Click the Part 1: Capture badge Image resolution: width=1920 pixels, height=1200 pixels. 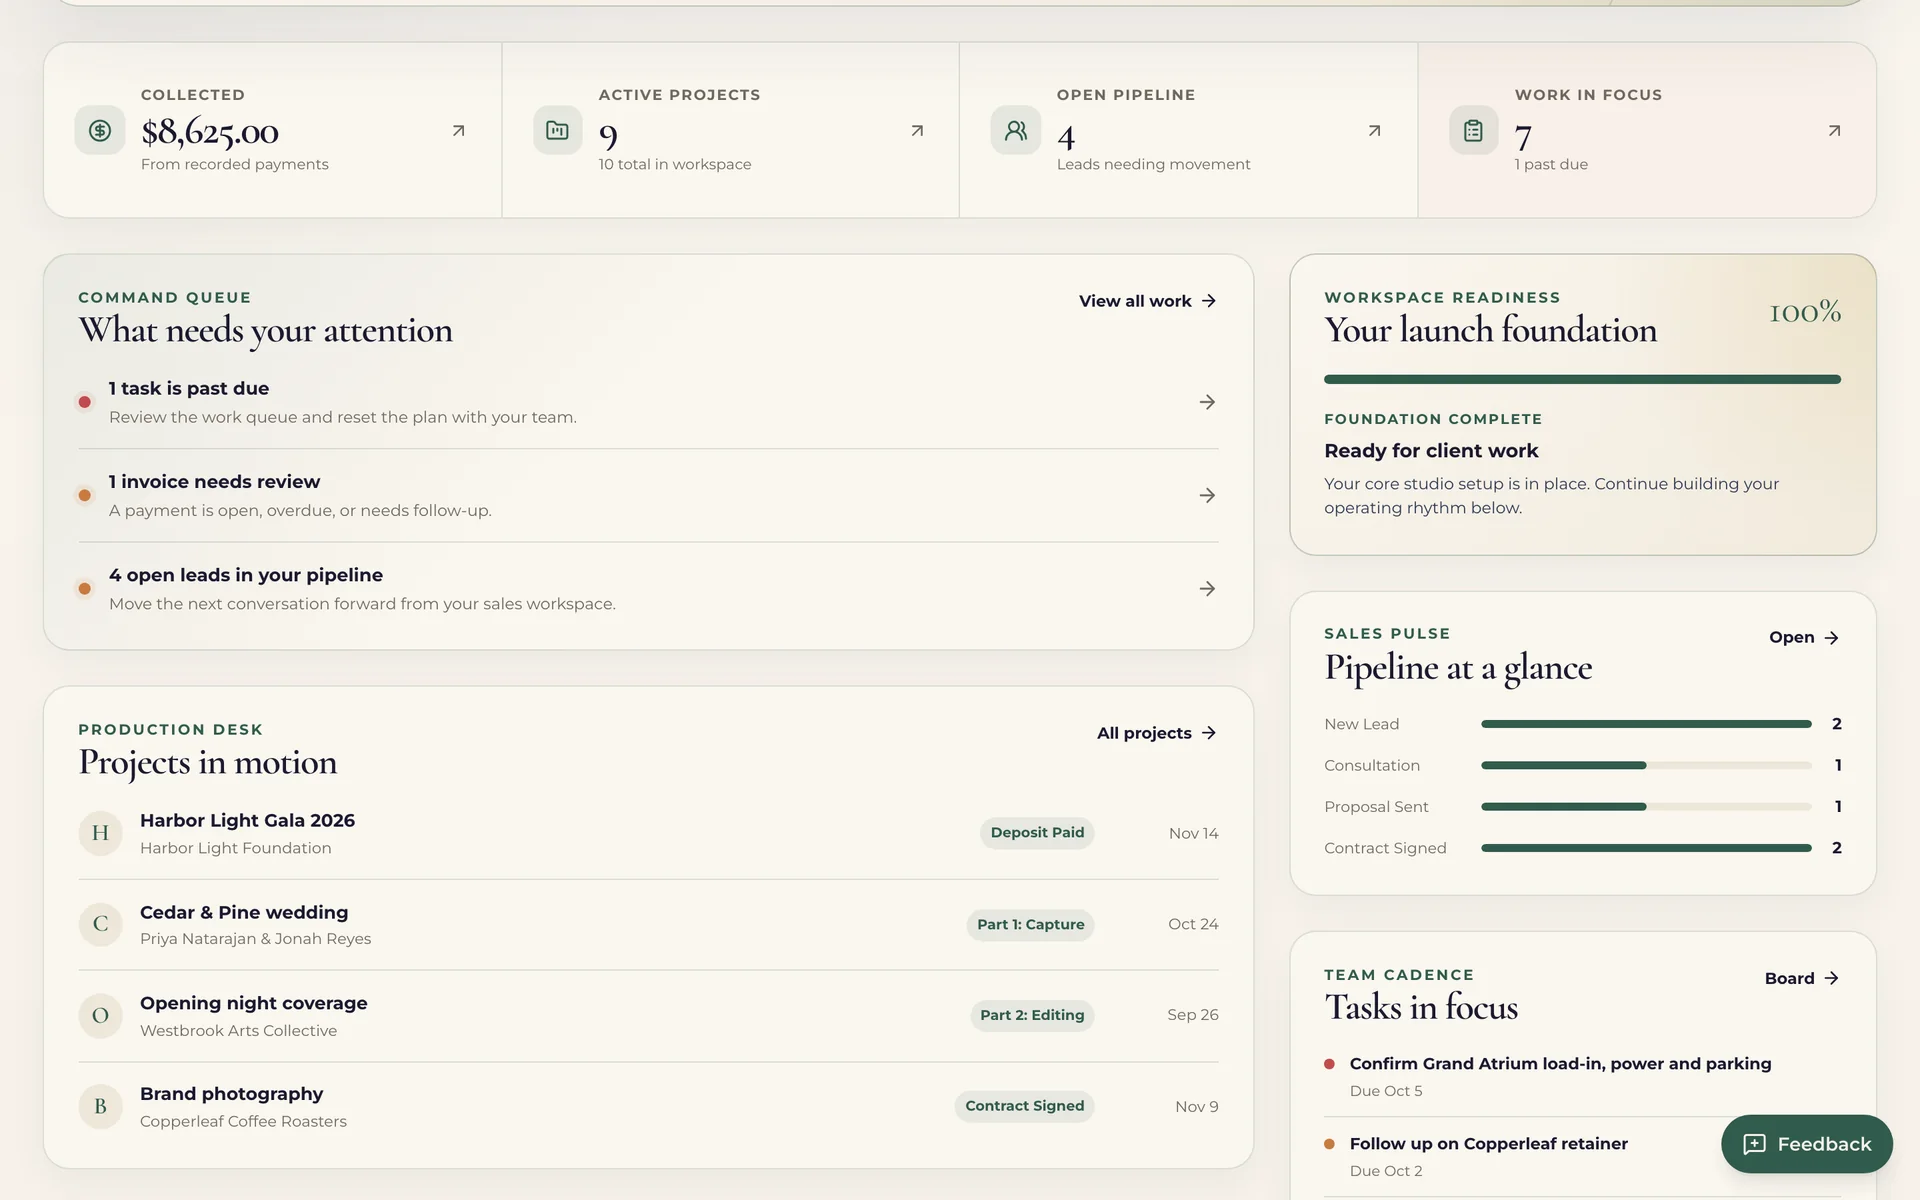click(1030, 925)
